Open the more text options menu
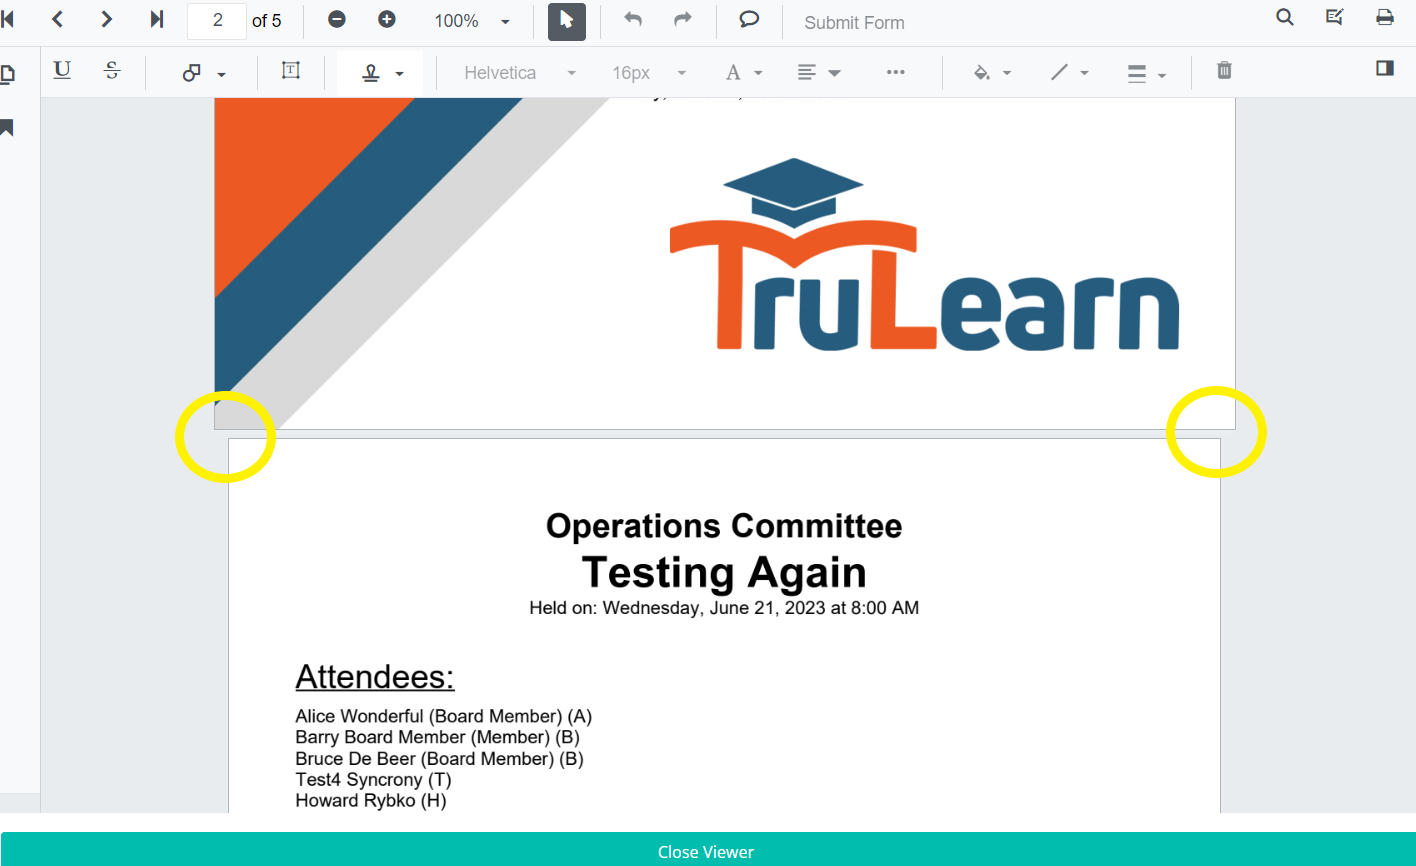Screen dimensions: 1416x866 click(895, 72)
